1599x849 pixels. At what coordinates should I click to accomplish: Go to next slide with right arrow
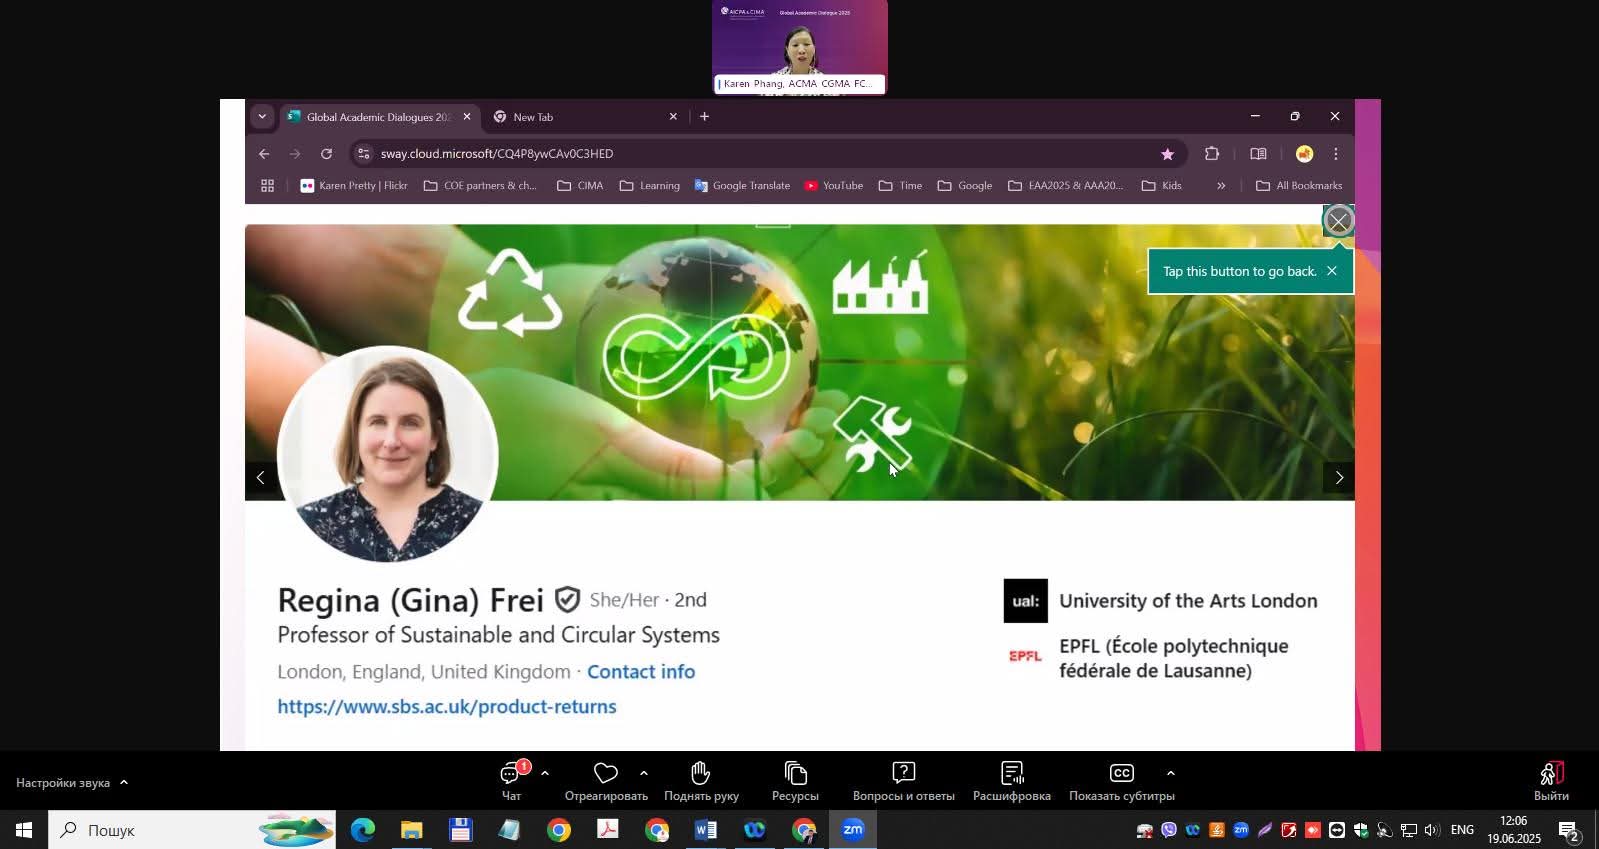1339,478
